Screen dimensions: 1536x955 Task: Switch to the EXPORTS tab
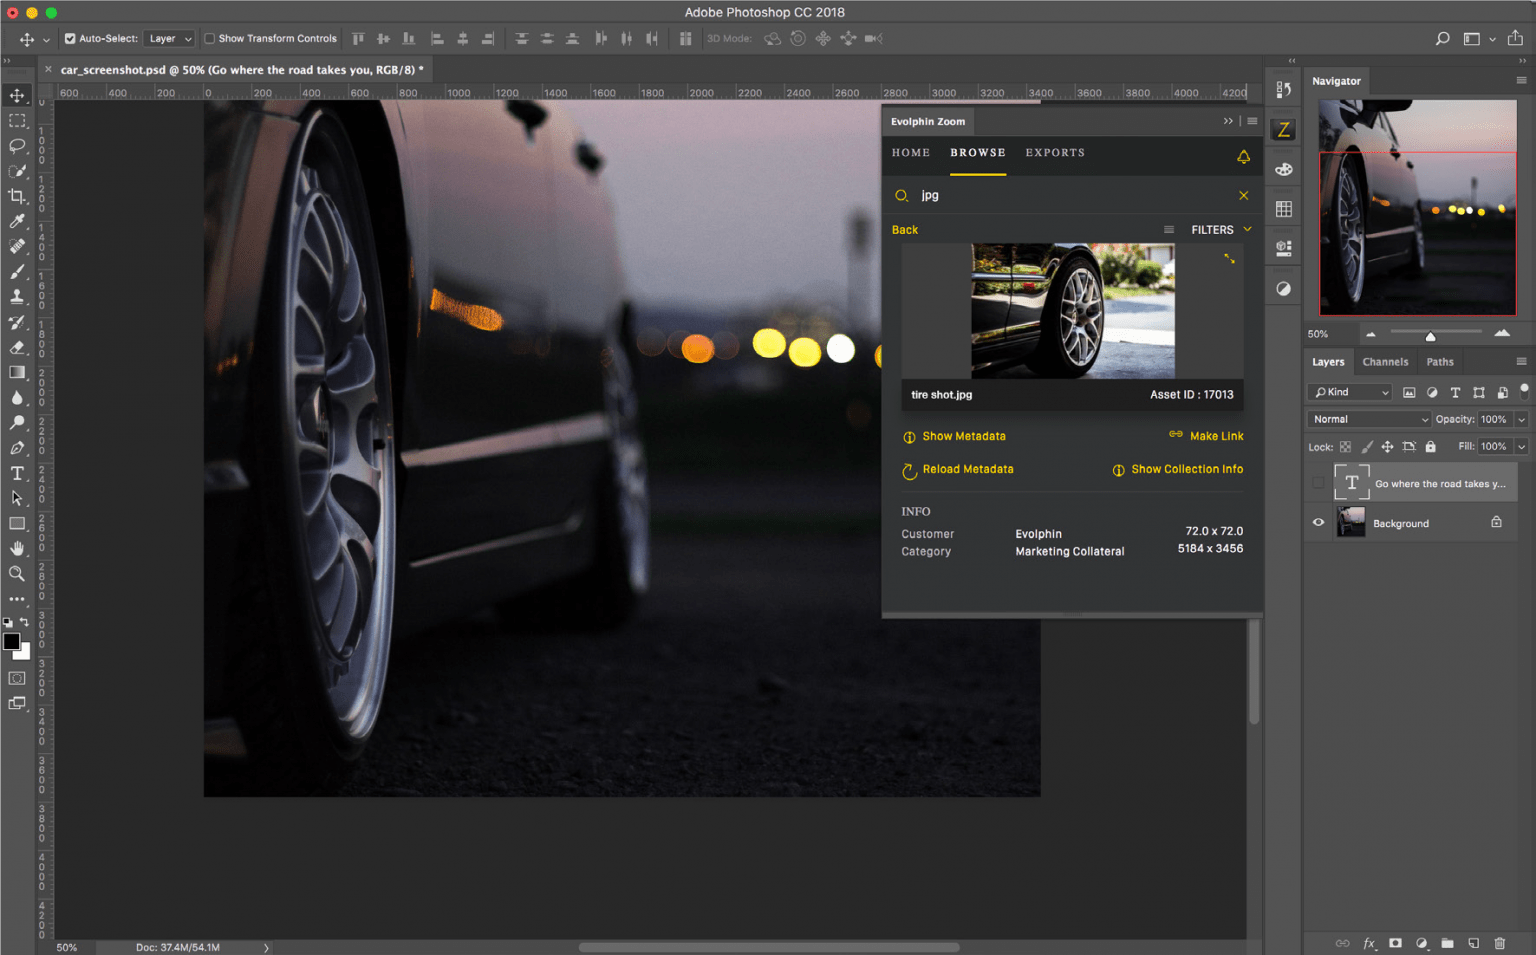[x=1055, y=153]
